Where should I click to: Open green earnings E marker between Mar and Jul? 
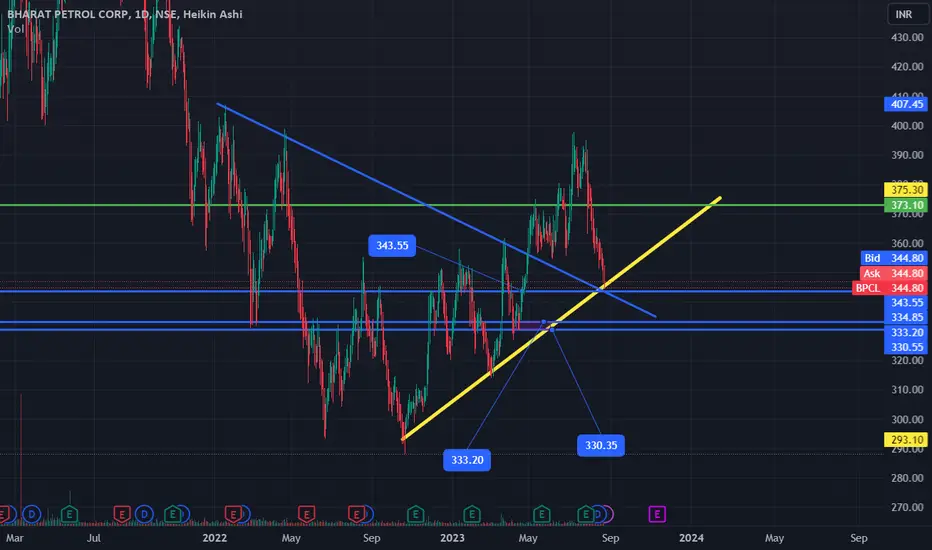click(x=70, y=514)
